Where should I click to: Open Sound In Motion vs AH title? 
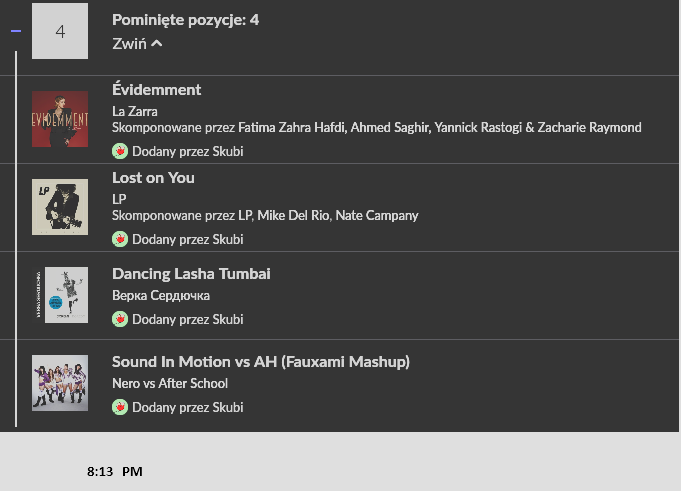click(x=261, y=362)
